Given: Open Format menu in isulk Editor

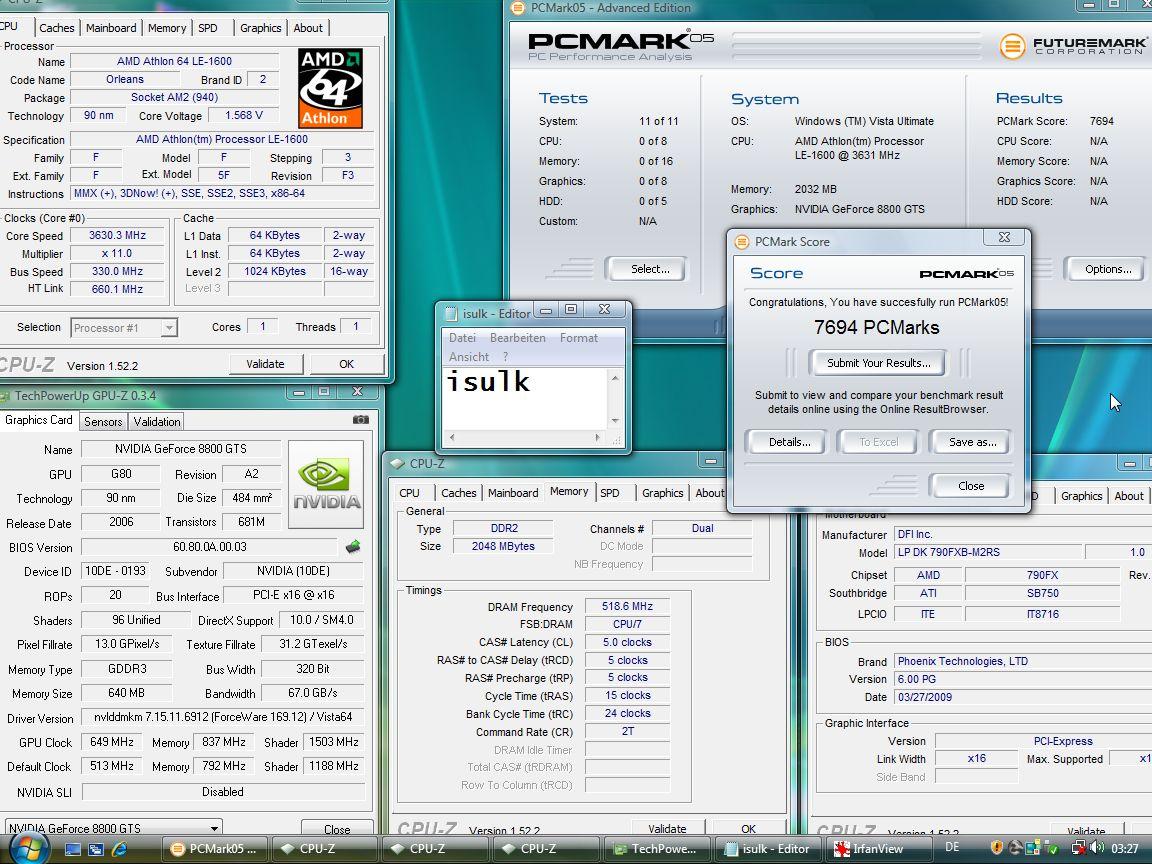Looking at the screenshot, I should click(579, 338).
